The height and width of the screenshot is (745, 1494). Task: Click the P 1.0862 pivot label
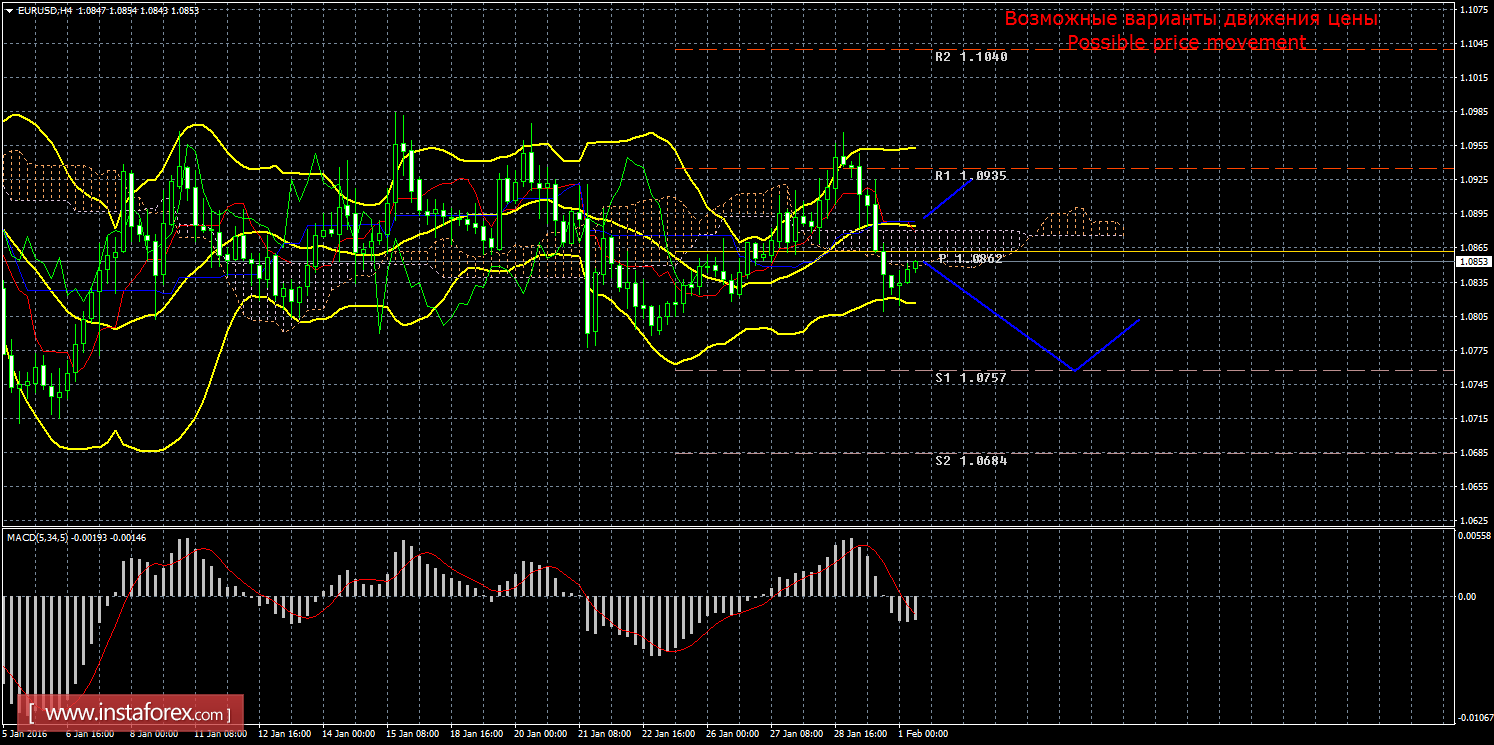tap(970, 258)
